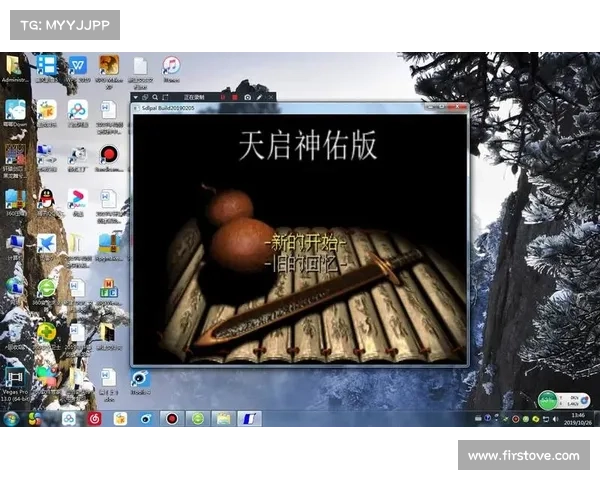
Task: Open the clock showing 13:46
Action: (x=578, y=419)
